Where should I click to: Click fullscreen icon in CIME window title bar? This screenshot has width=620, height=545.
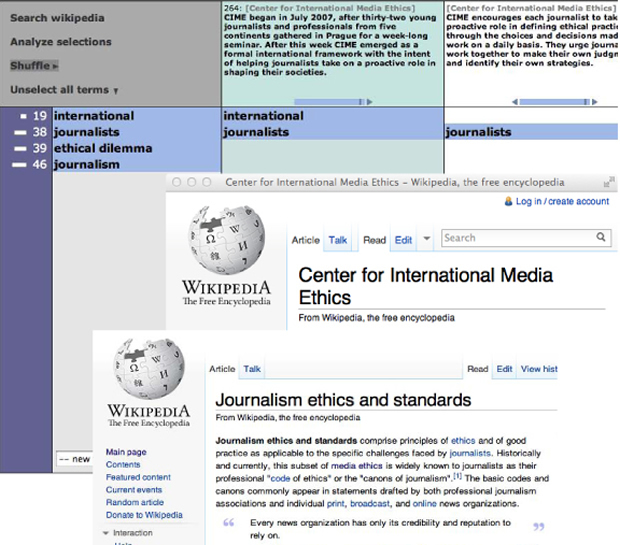609,182
